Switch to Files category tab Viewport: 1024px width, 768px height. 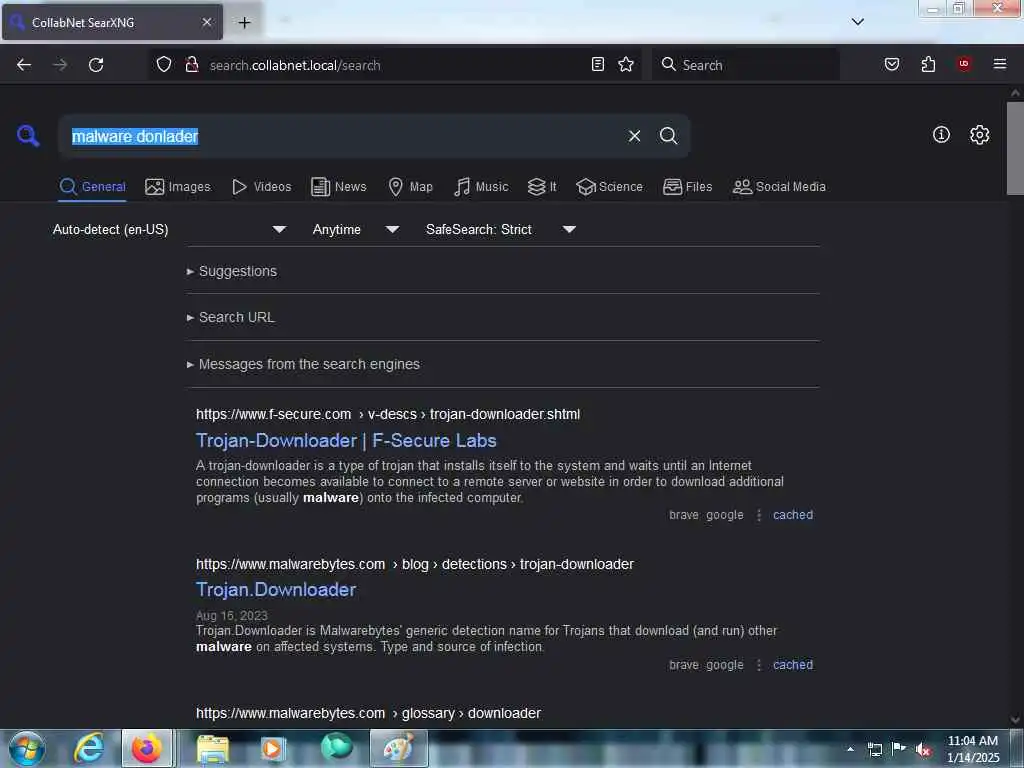[x=687, y=187]
